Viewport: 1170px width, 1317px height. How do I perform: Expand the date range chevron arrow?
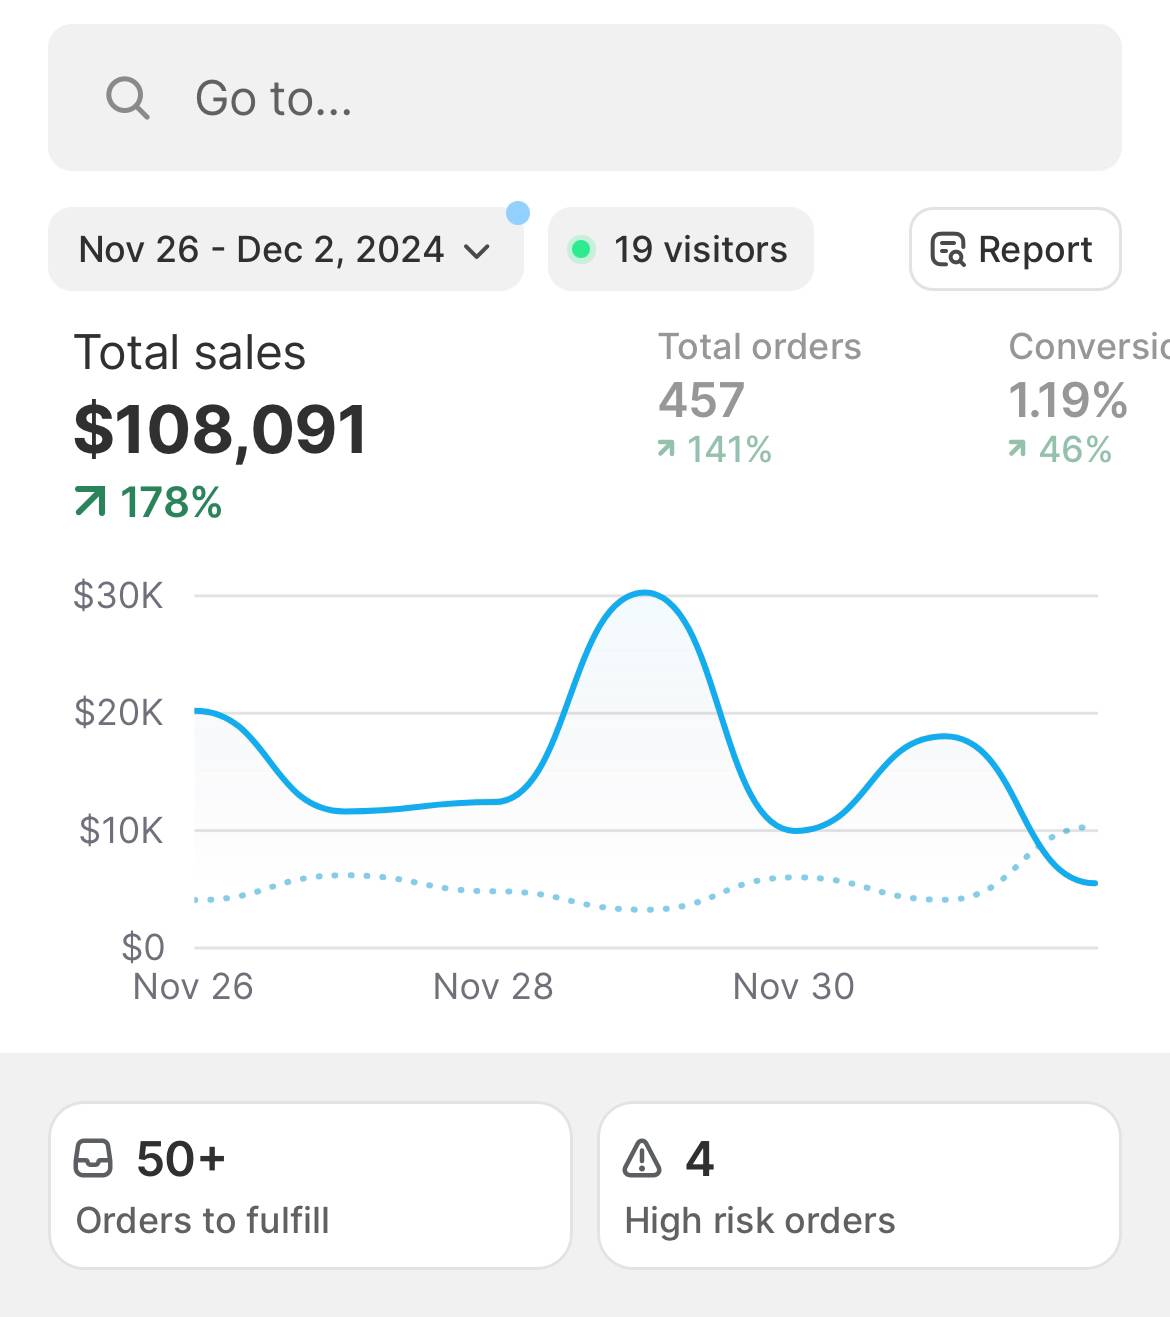pyautogui.click(x=478, y=251)
